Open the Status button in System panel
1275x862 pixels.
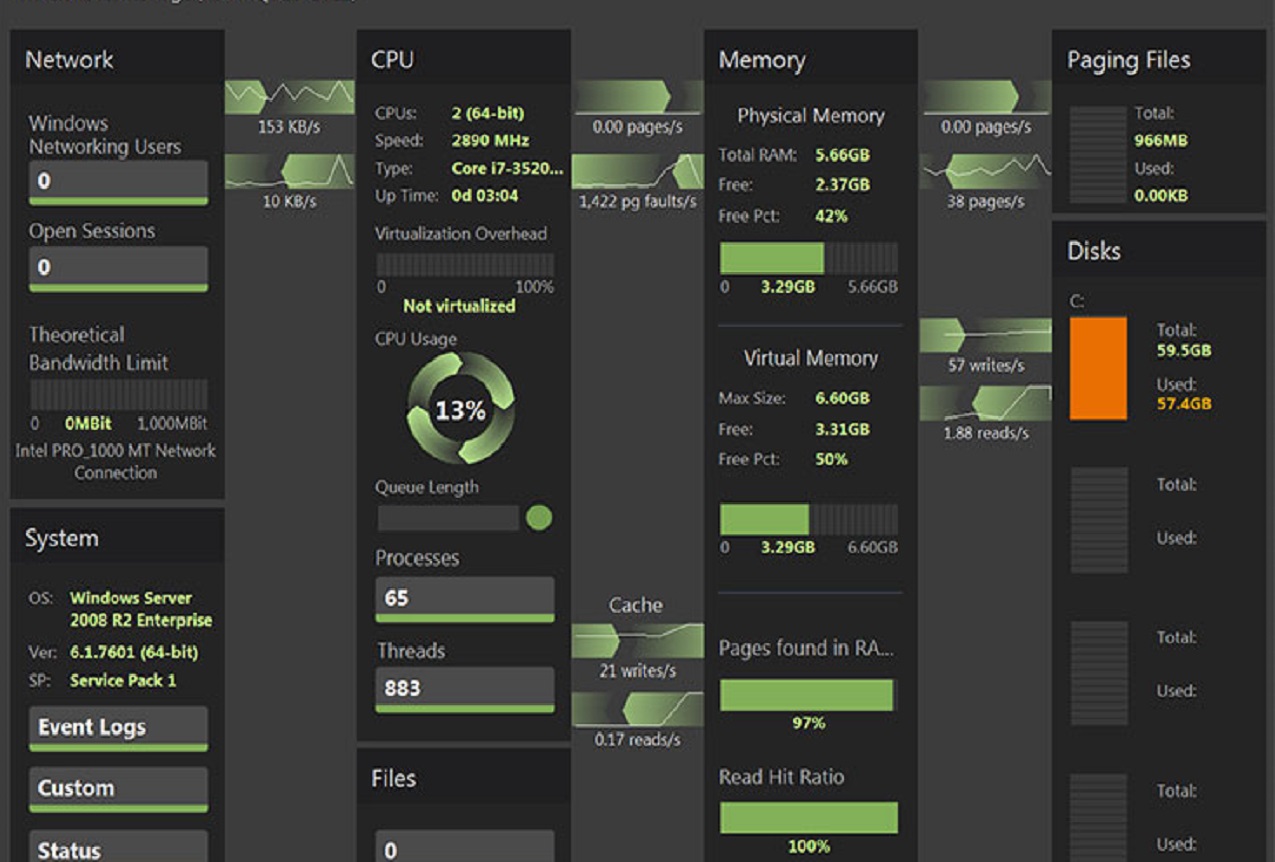[x=118, y=847]
